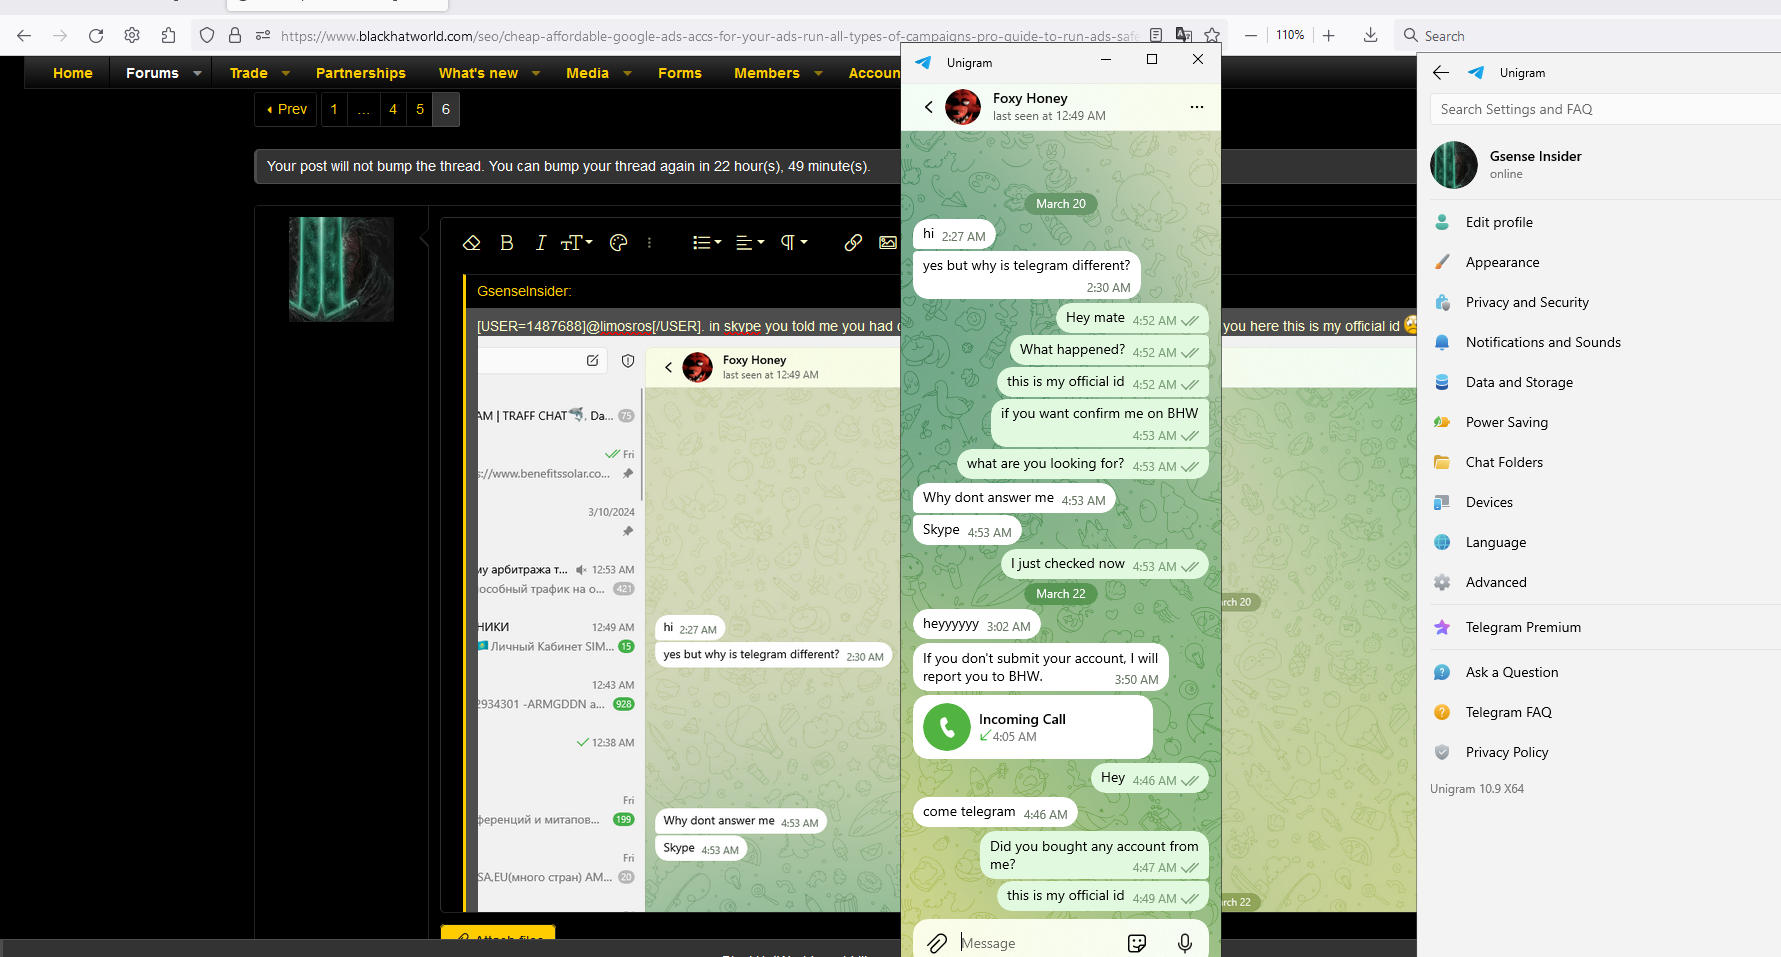Expand the Members menu arrow
The image size is (1781, 957).
pyautogui.click(x=818, y=73)
